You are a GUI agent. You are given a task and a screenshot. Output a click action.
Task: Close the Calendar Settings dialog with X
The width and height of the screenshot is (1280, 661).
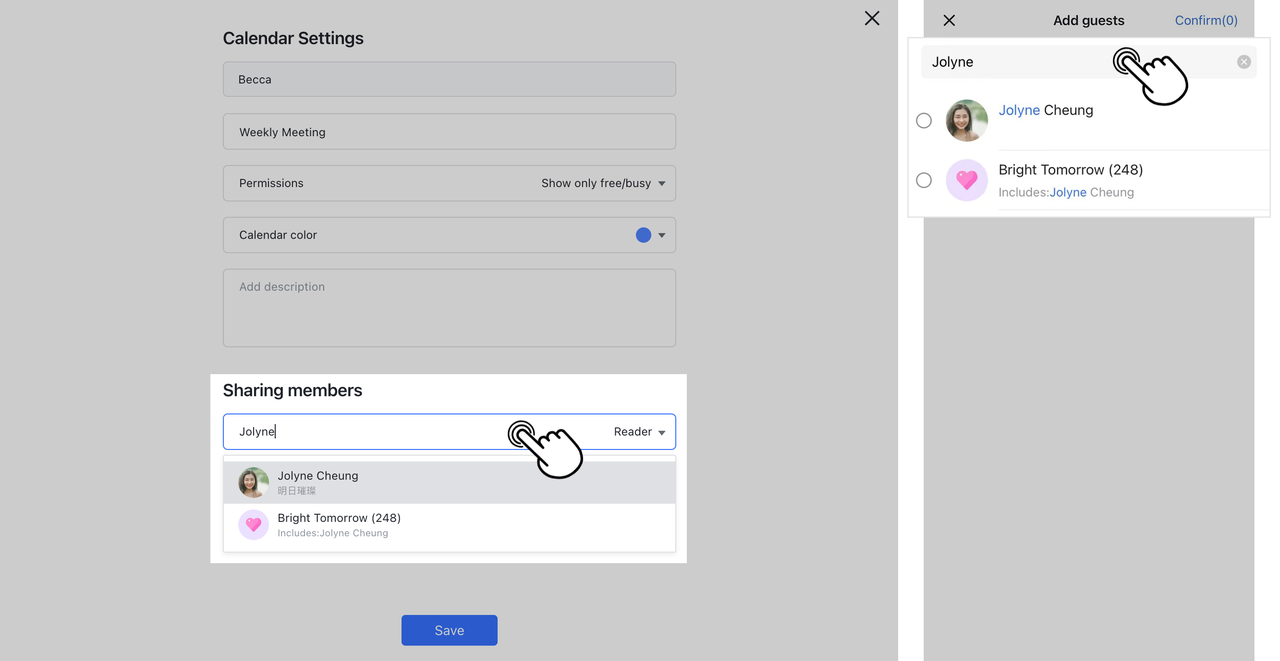tap(872, 18)
